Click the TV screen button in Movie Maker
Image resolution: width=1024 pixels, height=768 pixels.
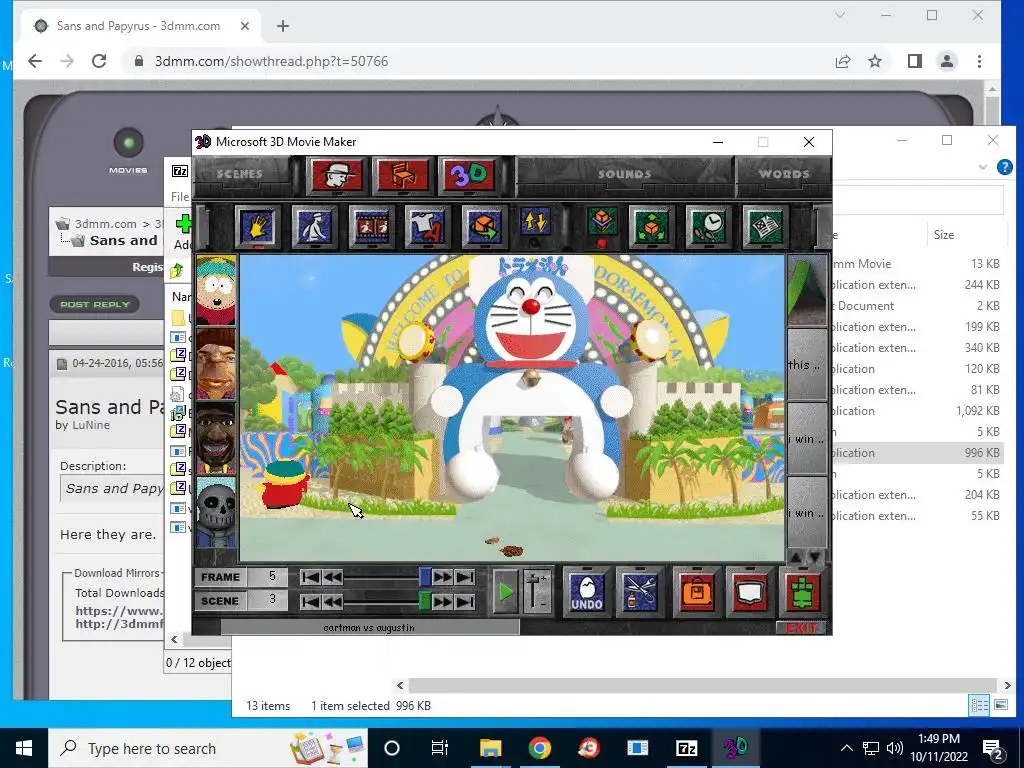pos(750,592)
